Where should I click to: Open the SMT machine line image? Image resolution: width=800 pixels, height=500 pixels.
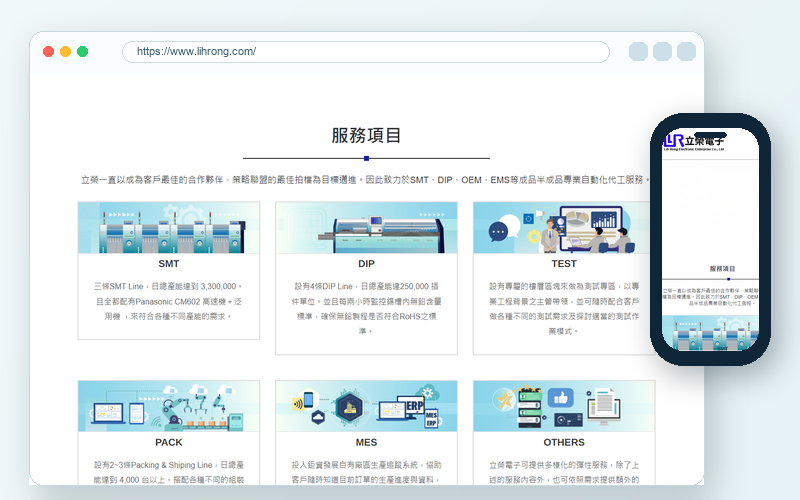(x=169, y=228)
